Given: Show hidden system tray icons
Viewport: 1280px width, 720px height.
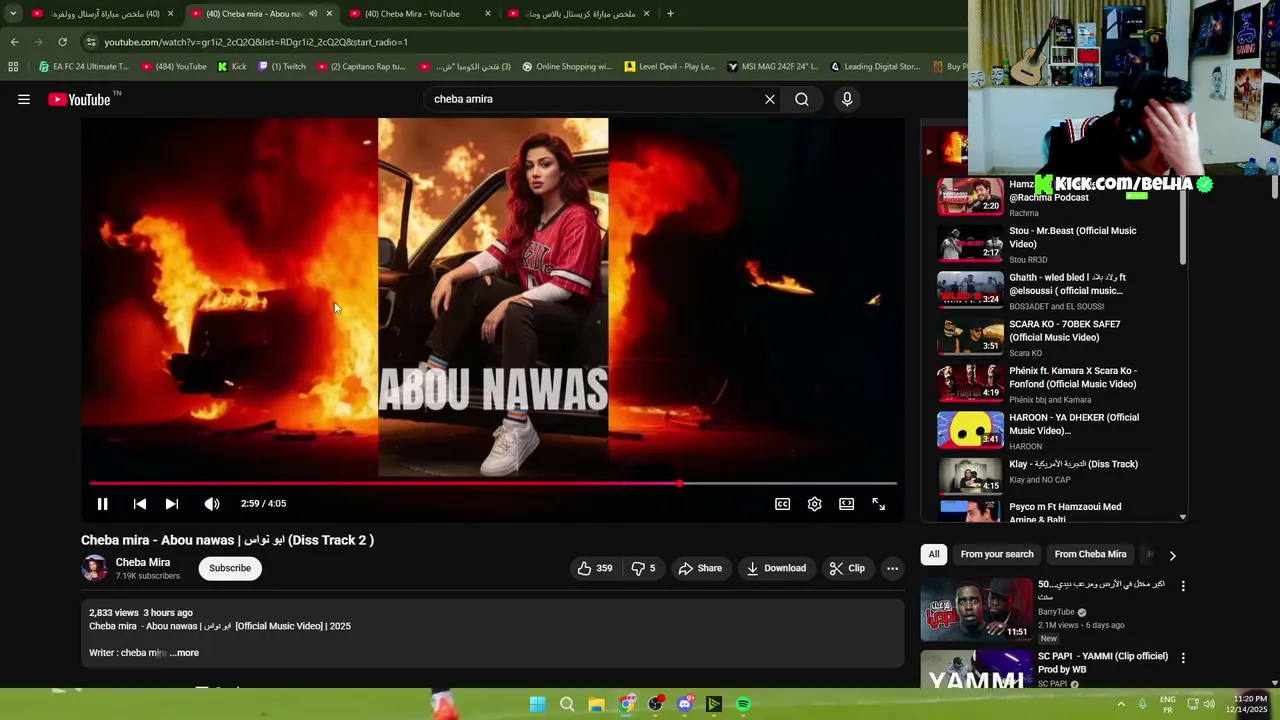Looking at the screenshot, I should 1121,704.
